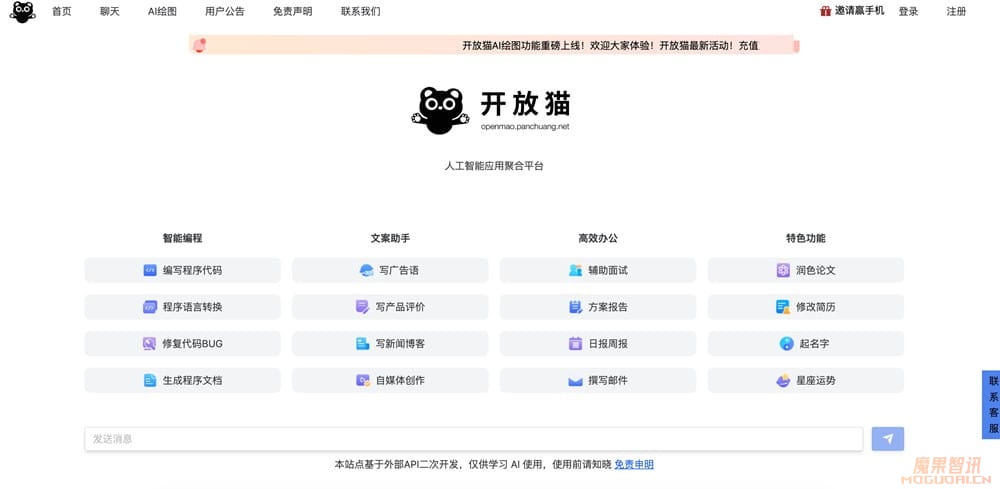Choose the 起名字 button

click(806, 344)
